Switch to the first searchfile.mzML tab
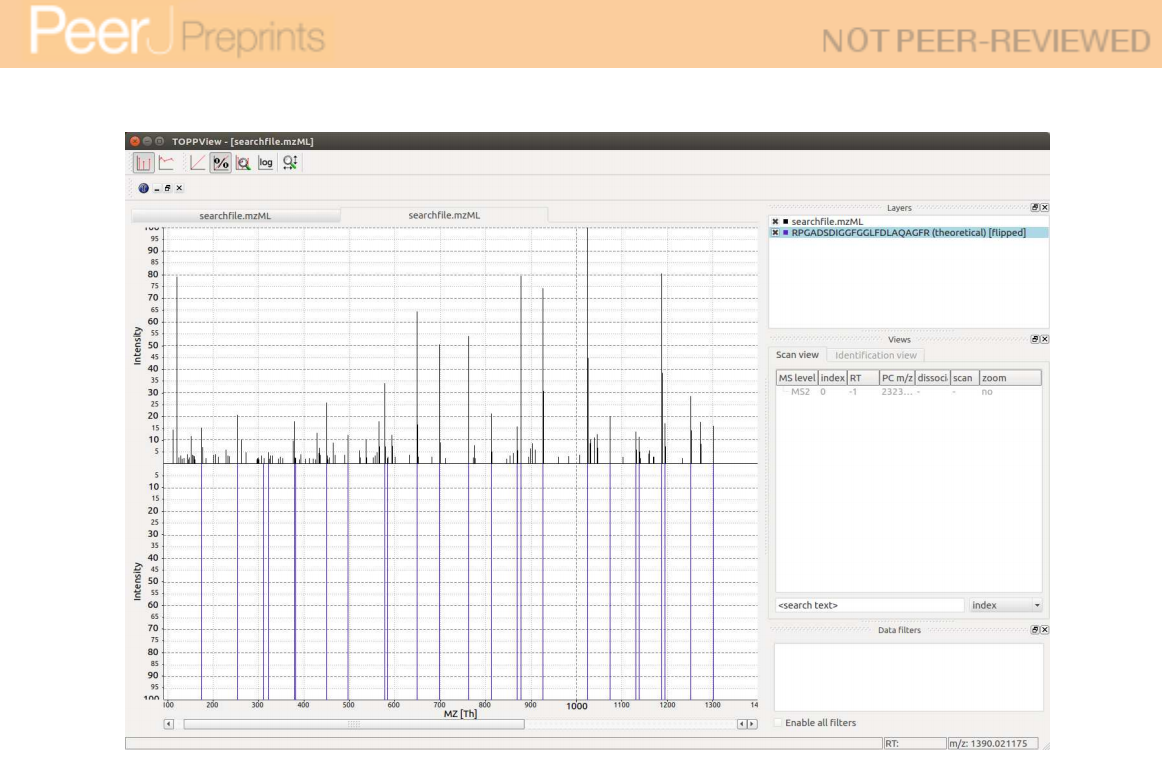The height and width of the screenshot is (770, 1162). pos(235,216)
